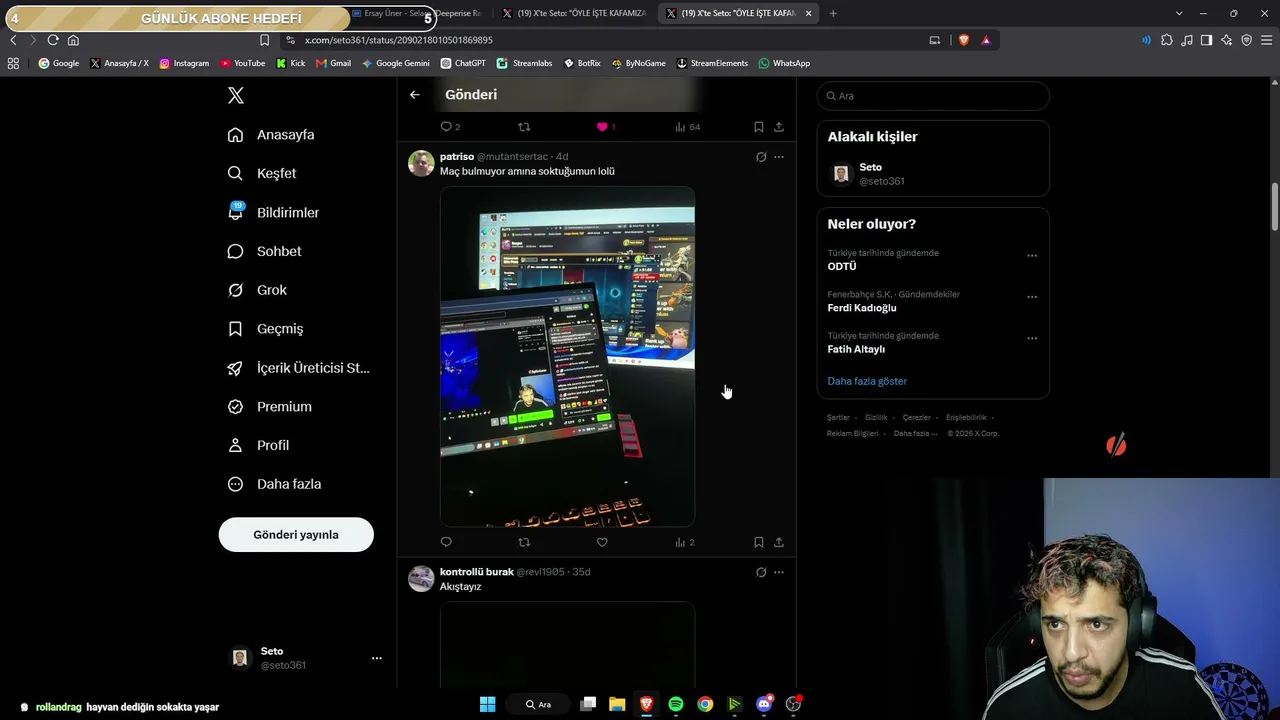Image resolution: width=1280 pixels, height=720 pixels.
Task: Open the Streamlabs bookmark
Action: [x=524, y=63]
